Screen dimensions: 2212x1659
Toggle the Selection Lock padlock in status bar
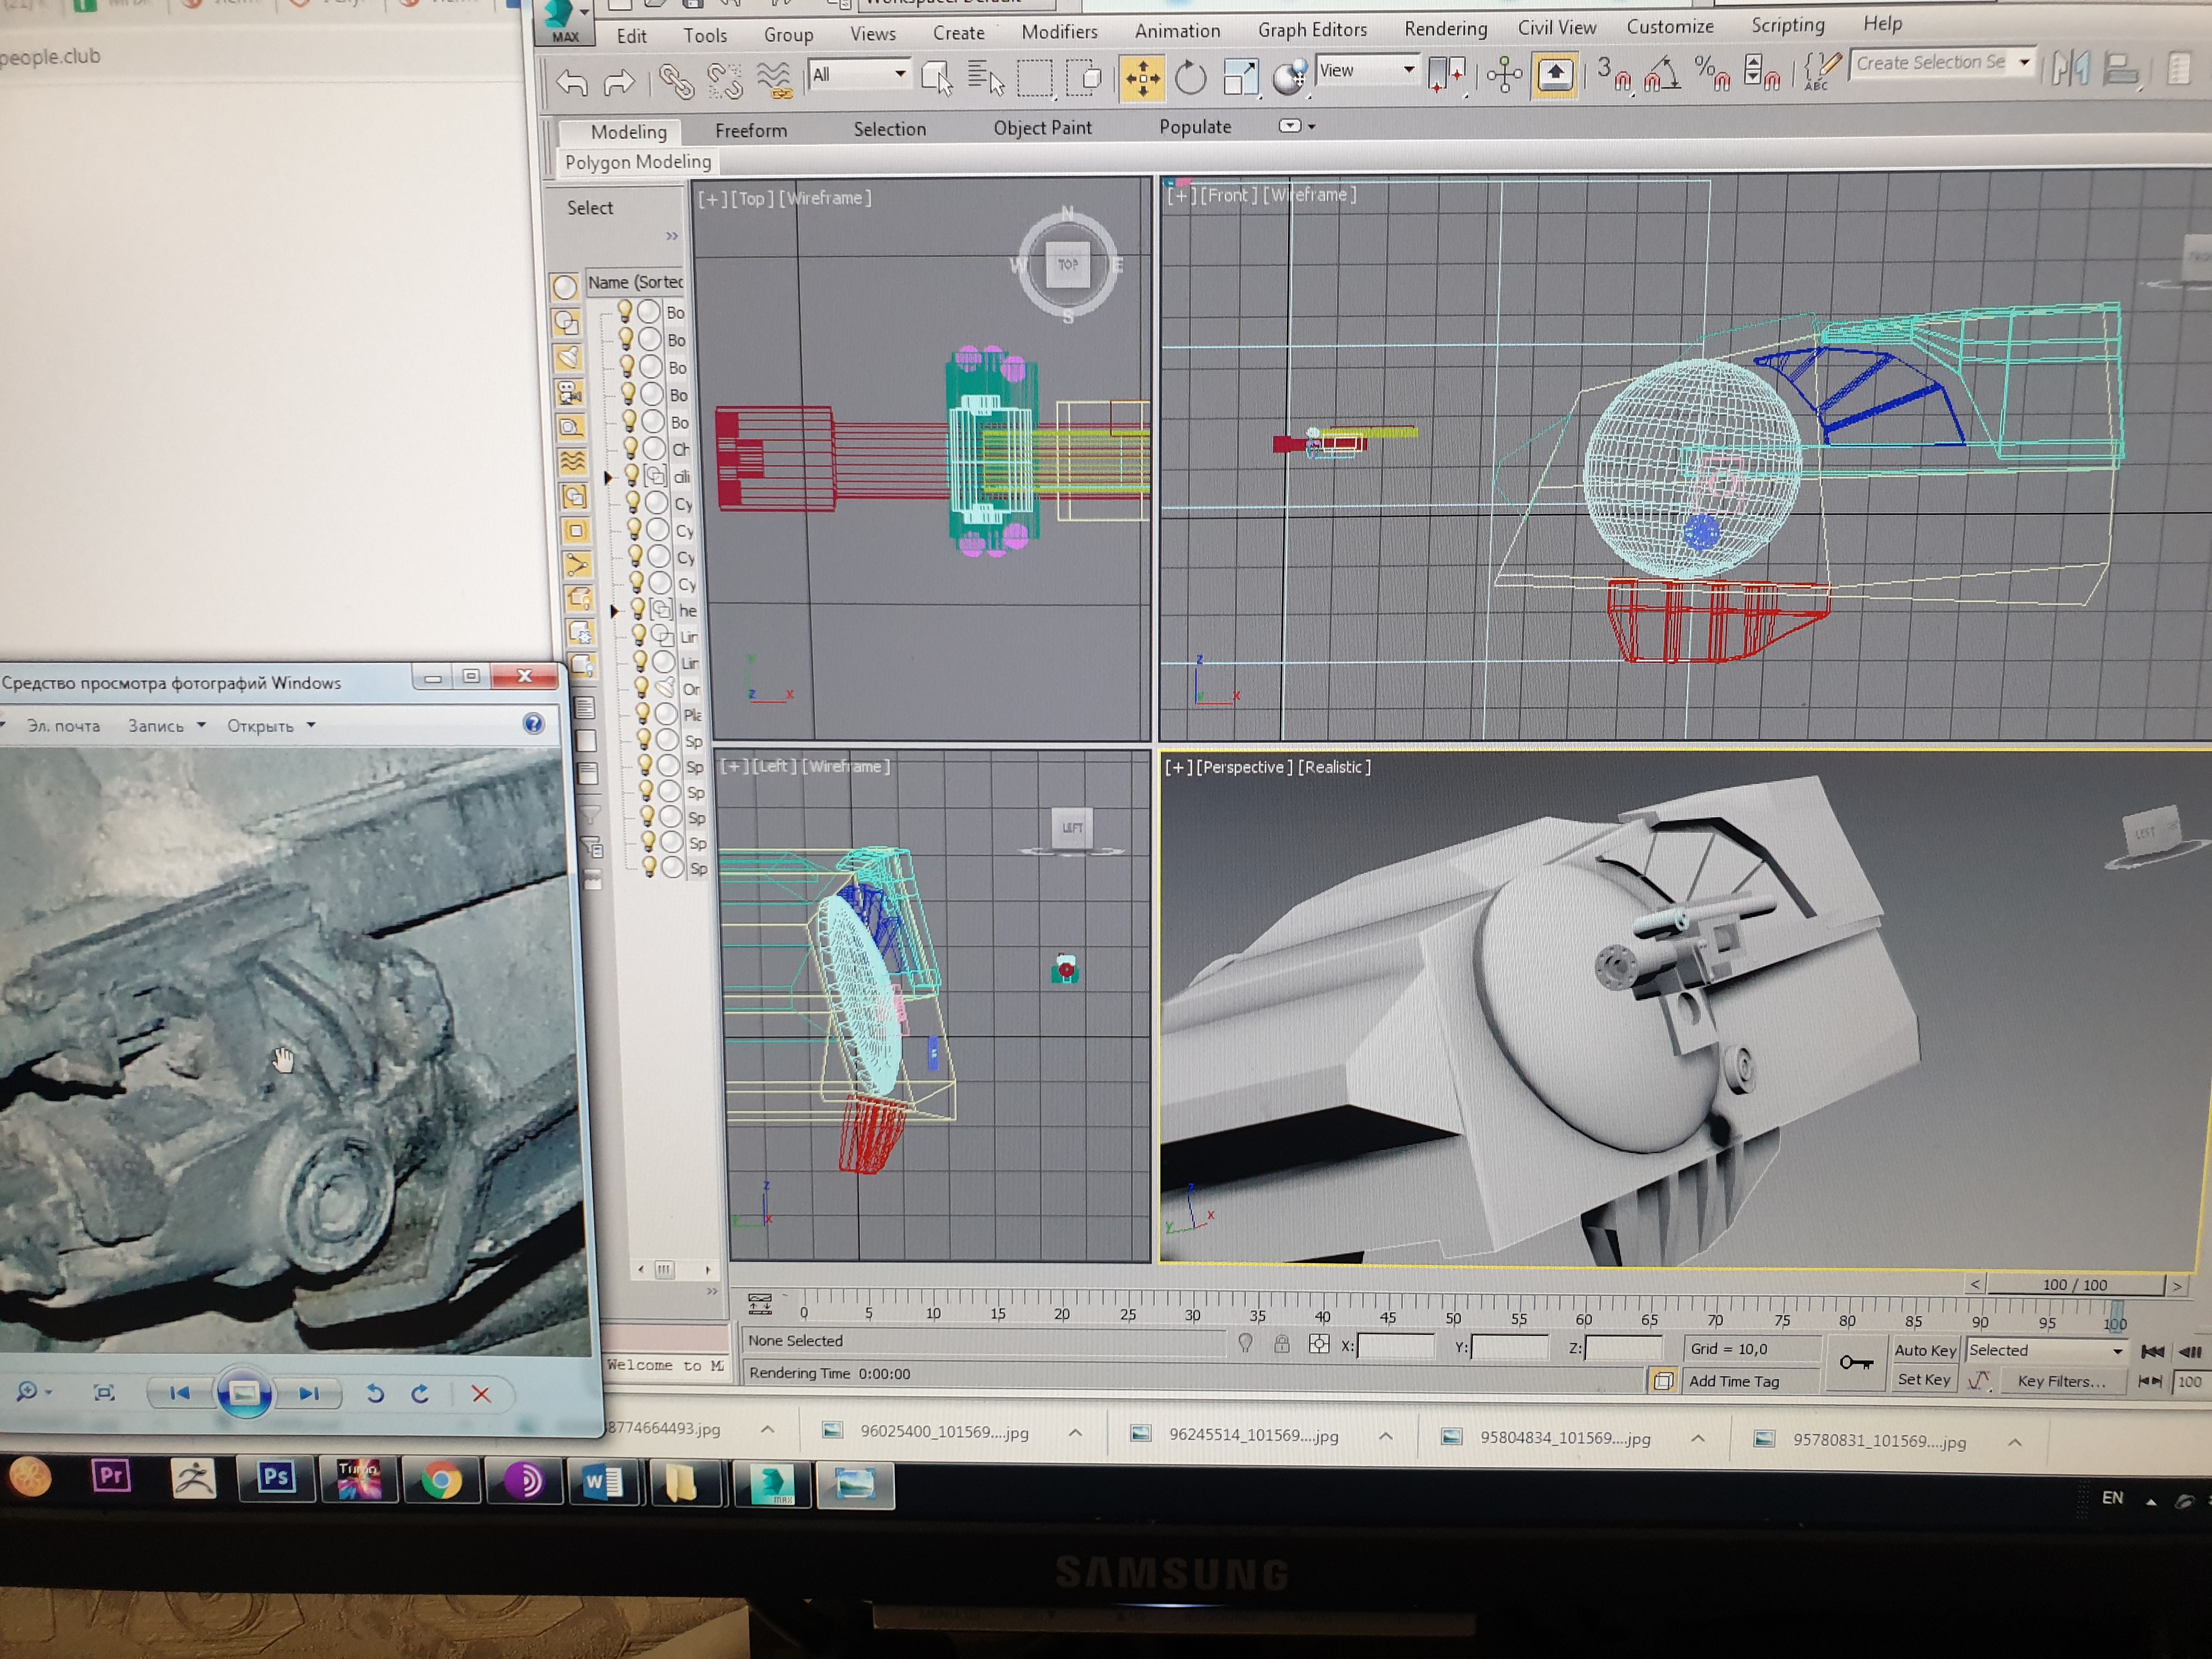click(x=1281, y=1344)
